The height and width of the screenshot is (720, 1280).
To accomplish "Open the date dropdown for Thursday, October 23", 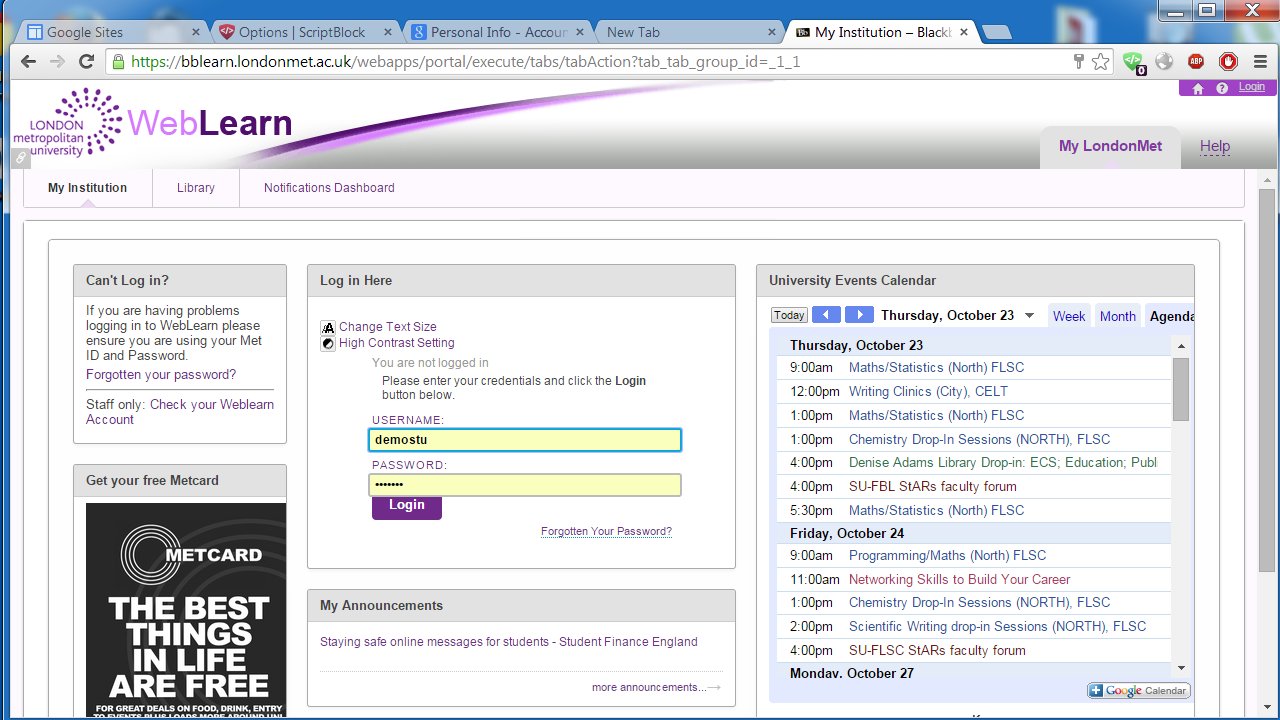I will (1030, 314).
